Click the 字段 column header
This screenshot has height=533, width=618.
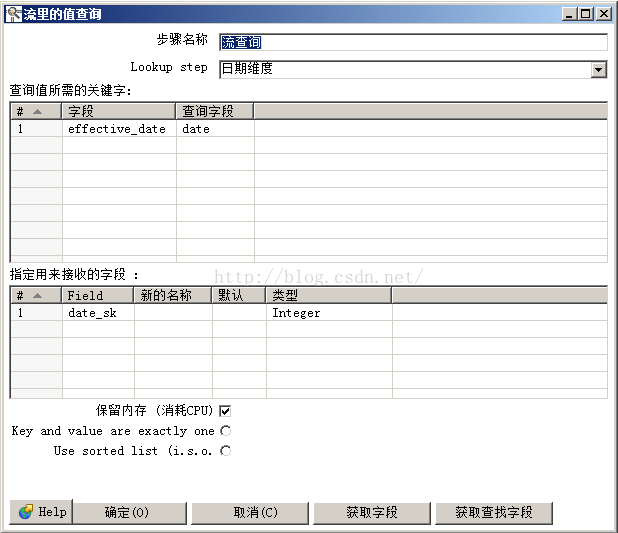[119, 111]
